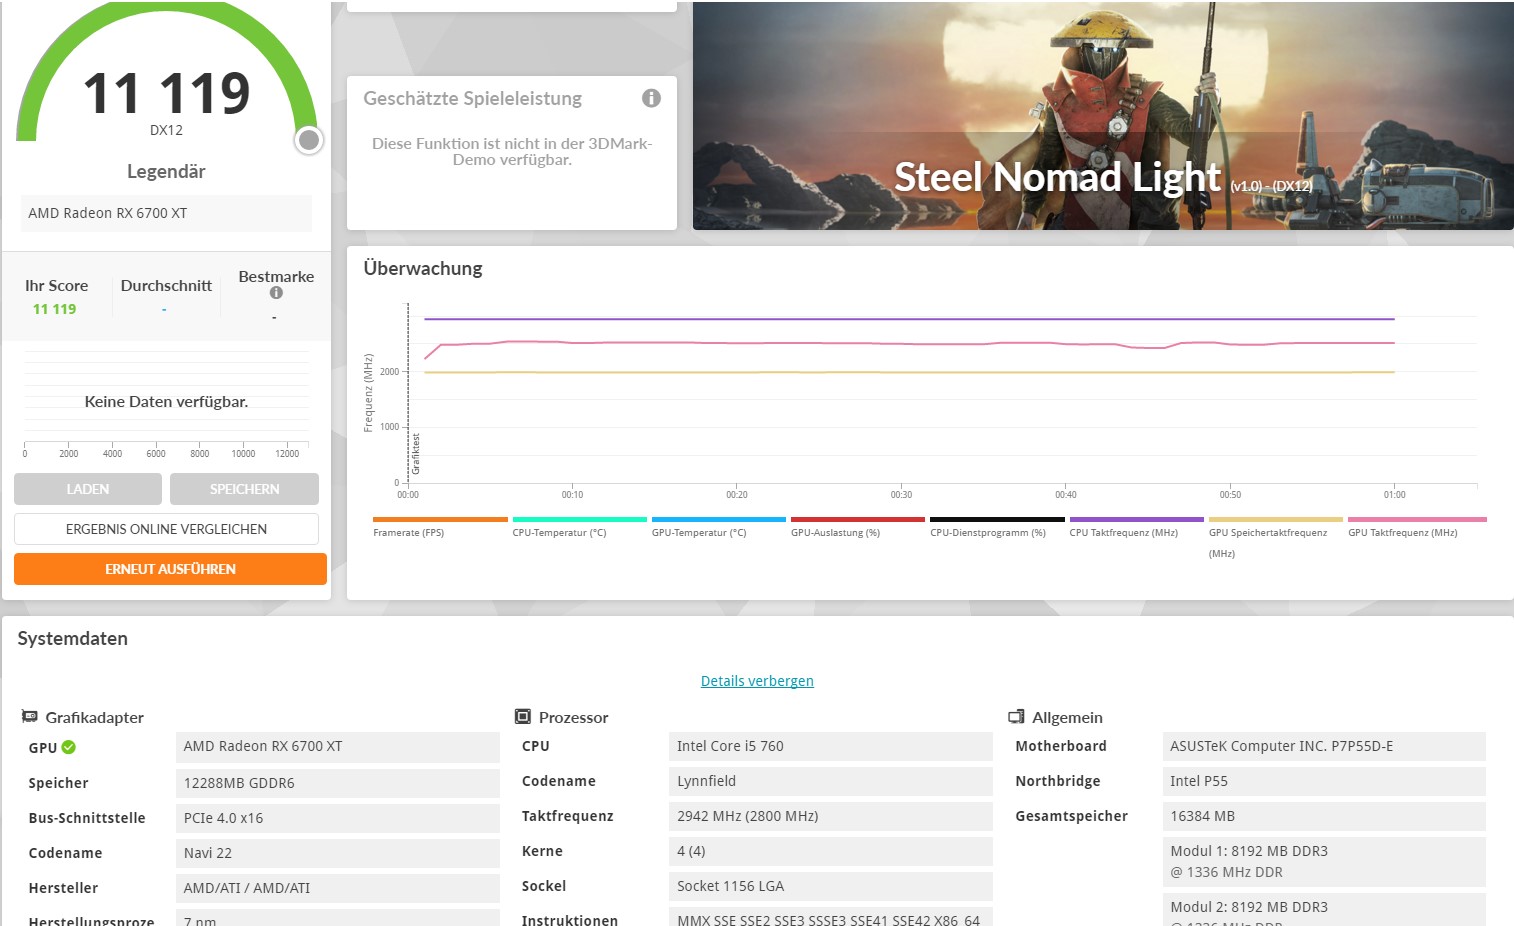The image size is (1514, 926).
Task: Click the Durchschnitt column heading
Action: [166, 286]
